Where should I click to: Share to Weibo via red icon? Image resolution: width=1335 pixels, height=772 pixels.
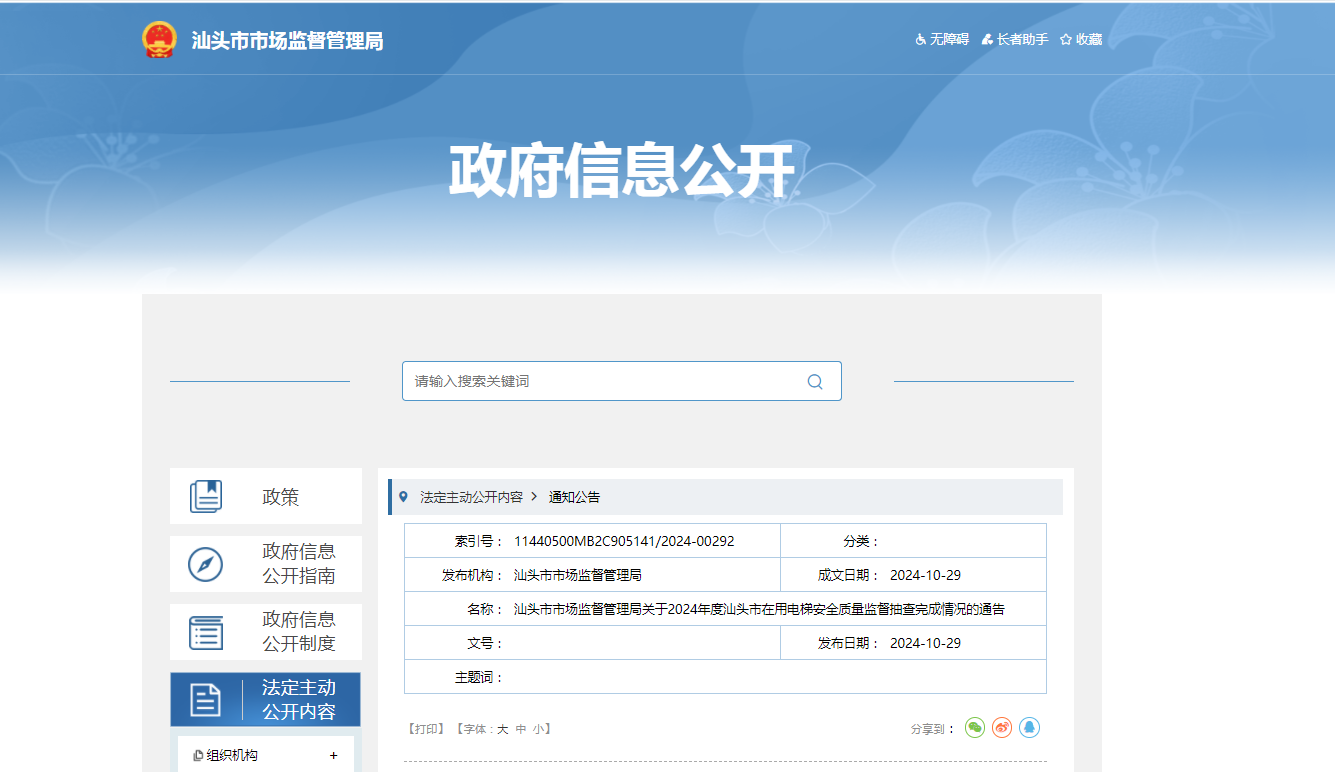pos(1002,728)
